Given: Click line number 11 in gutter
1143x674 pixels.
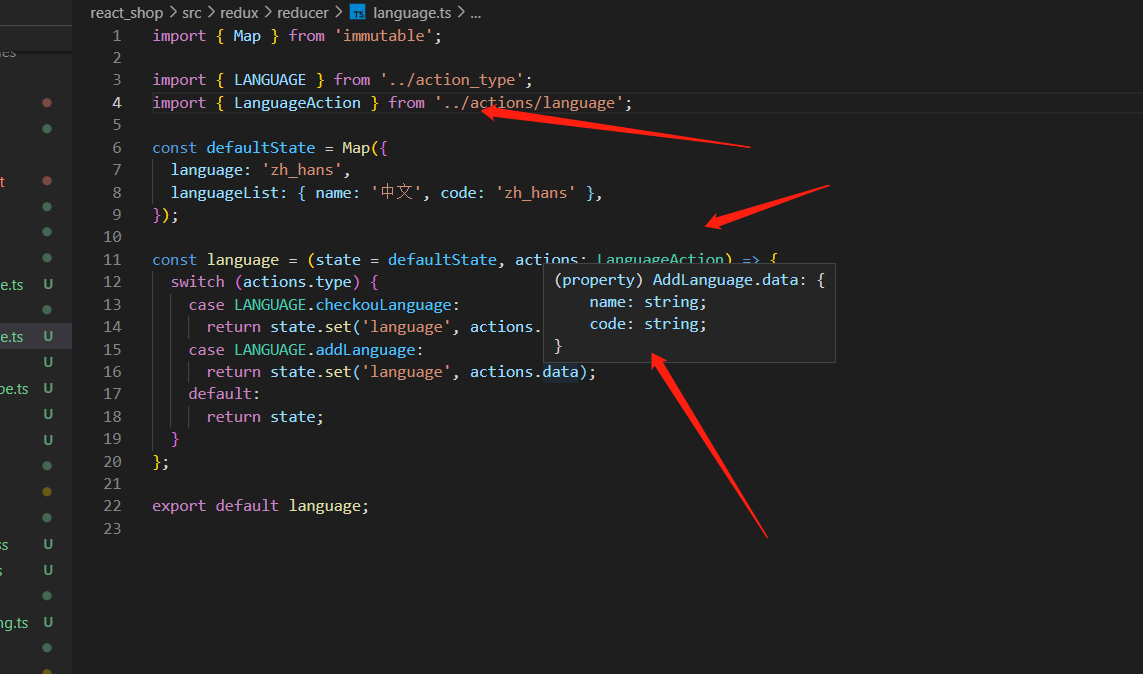Looking at the screenshot, I should tap(112, 259).
